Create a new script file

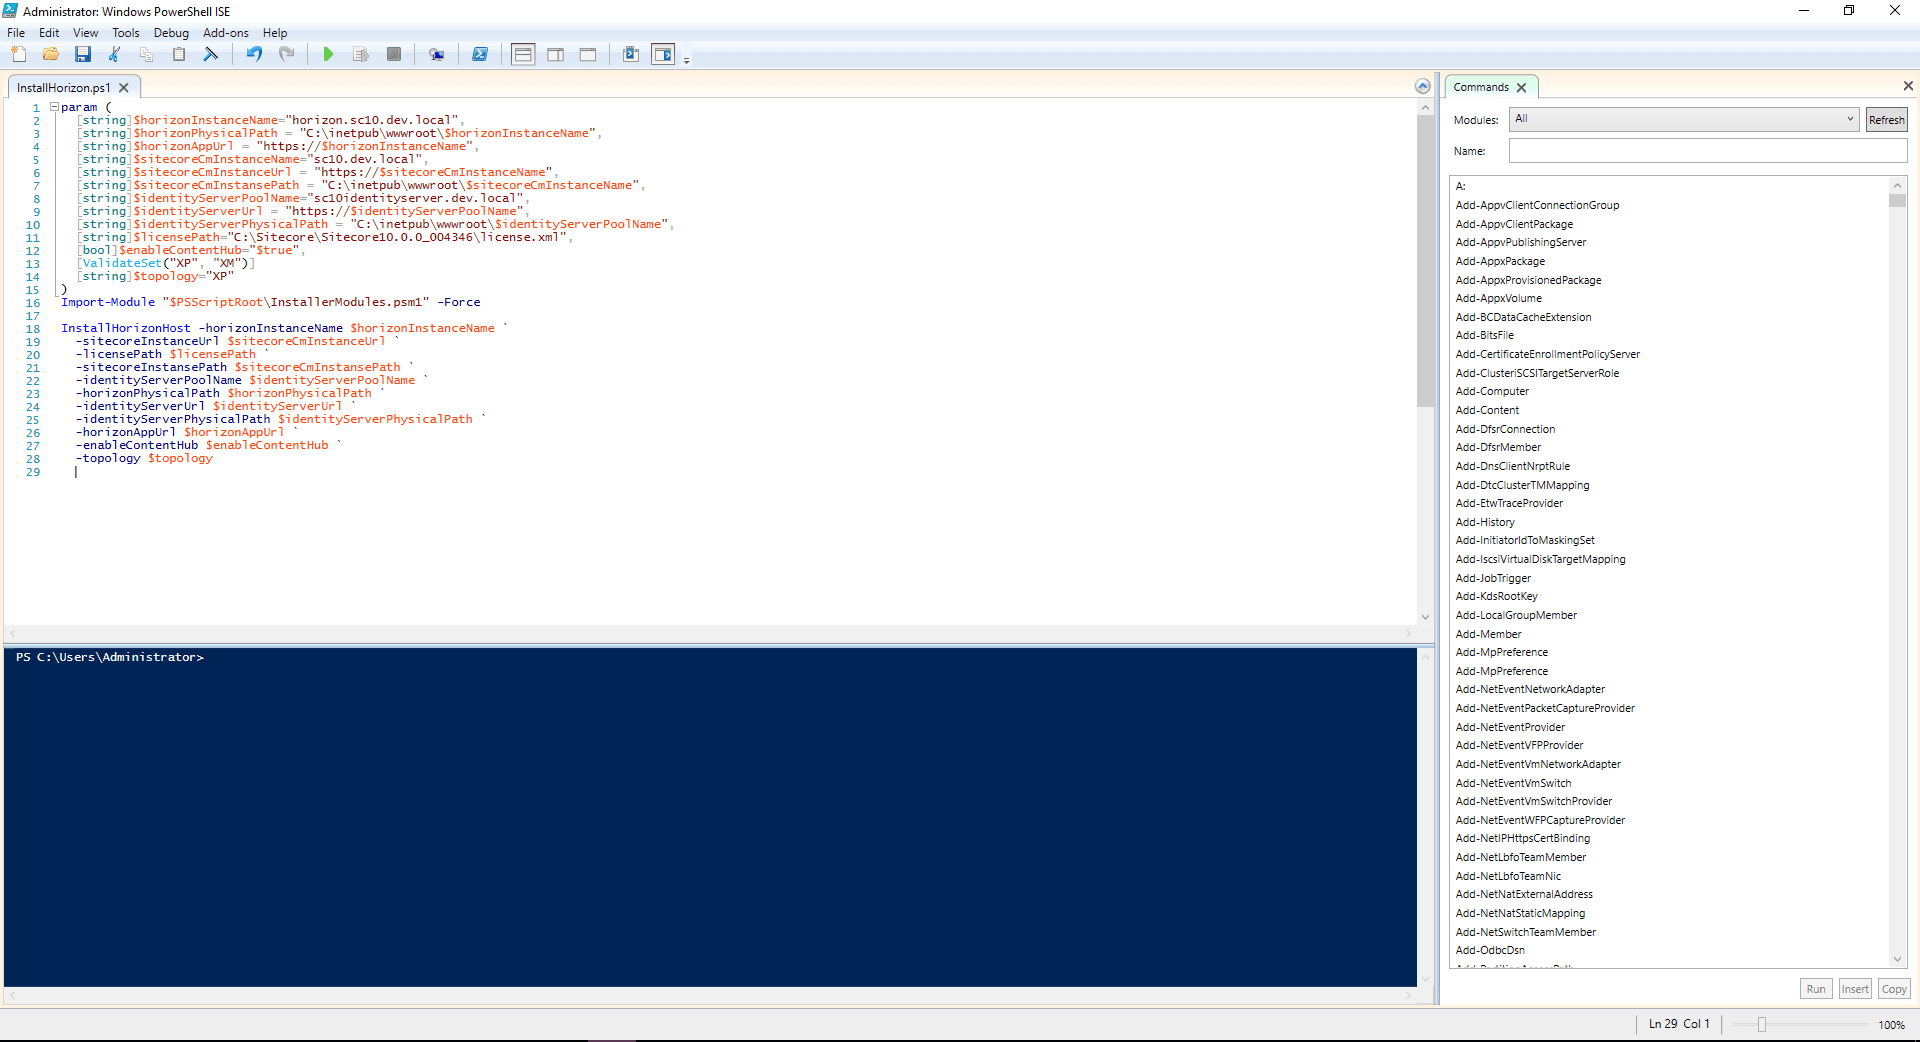point(19,54)
